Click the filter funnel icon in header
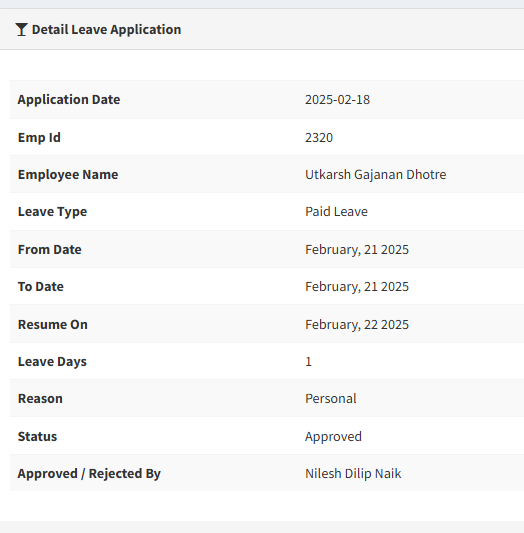Screen dimensions: 524x533 [x=21, y=30]
